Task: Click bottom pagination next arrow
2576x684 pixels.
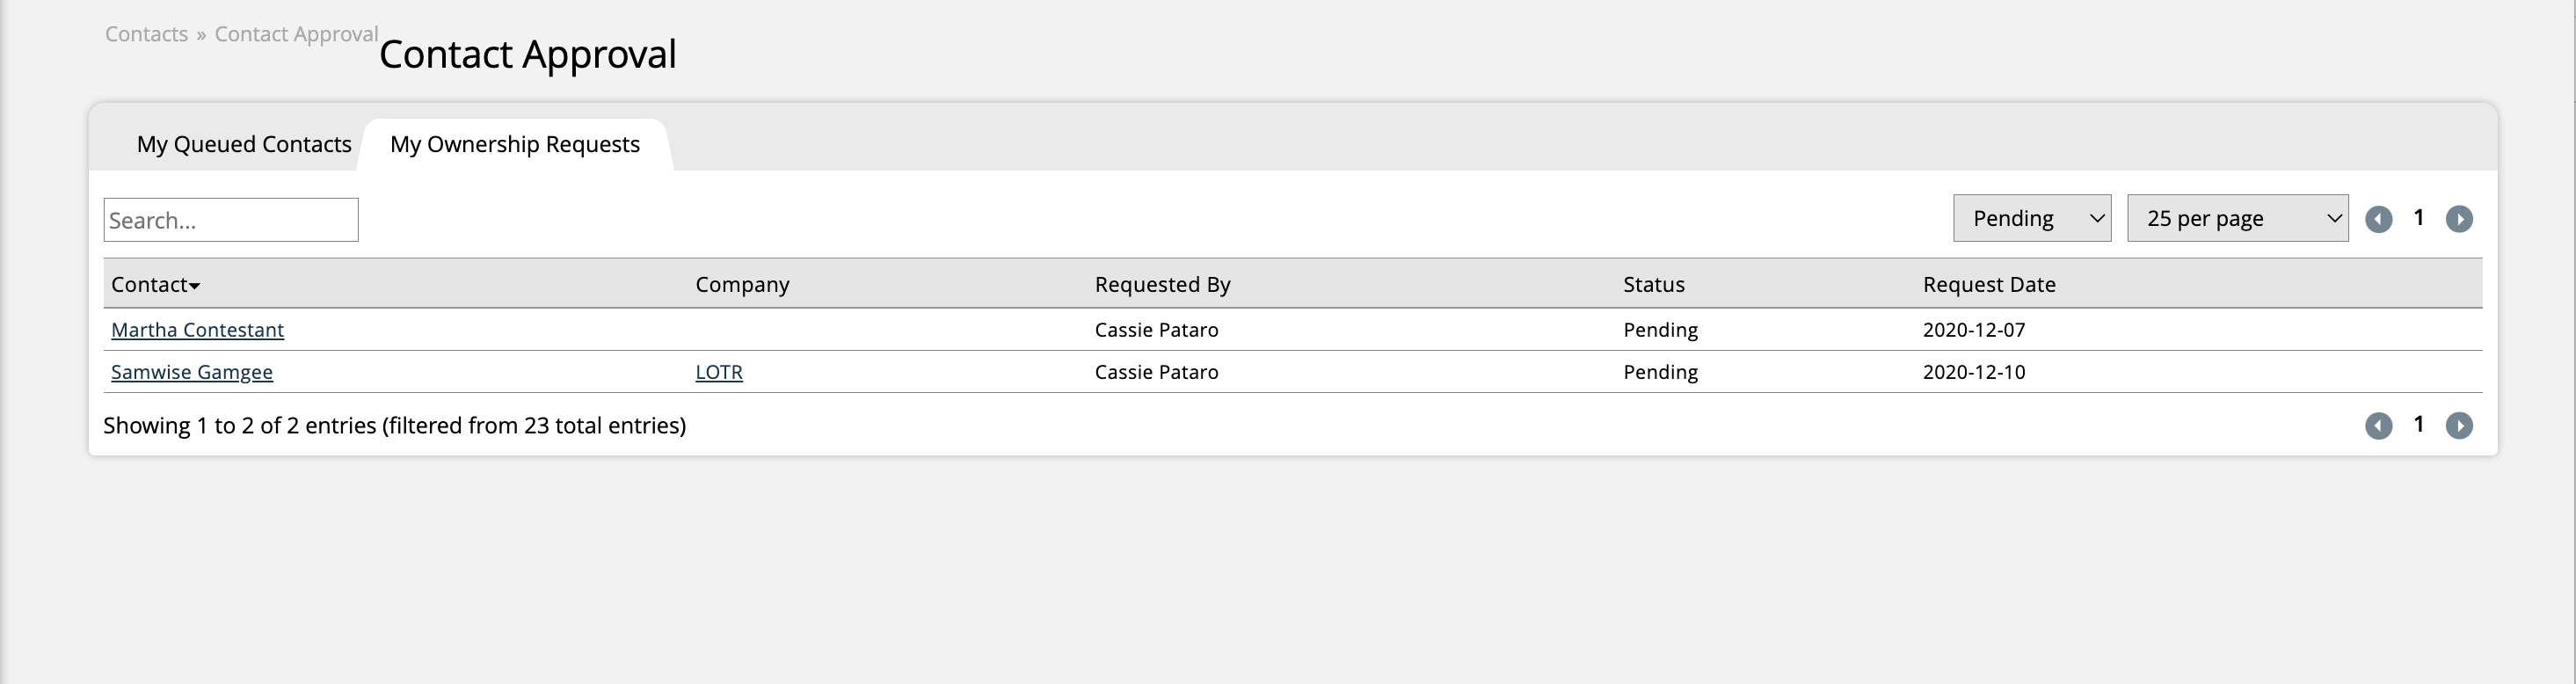Action: 2459,426
